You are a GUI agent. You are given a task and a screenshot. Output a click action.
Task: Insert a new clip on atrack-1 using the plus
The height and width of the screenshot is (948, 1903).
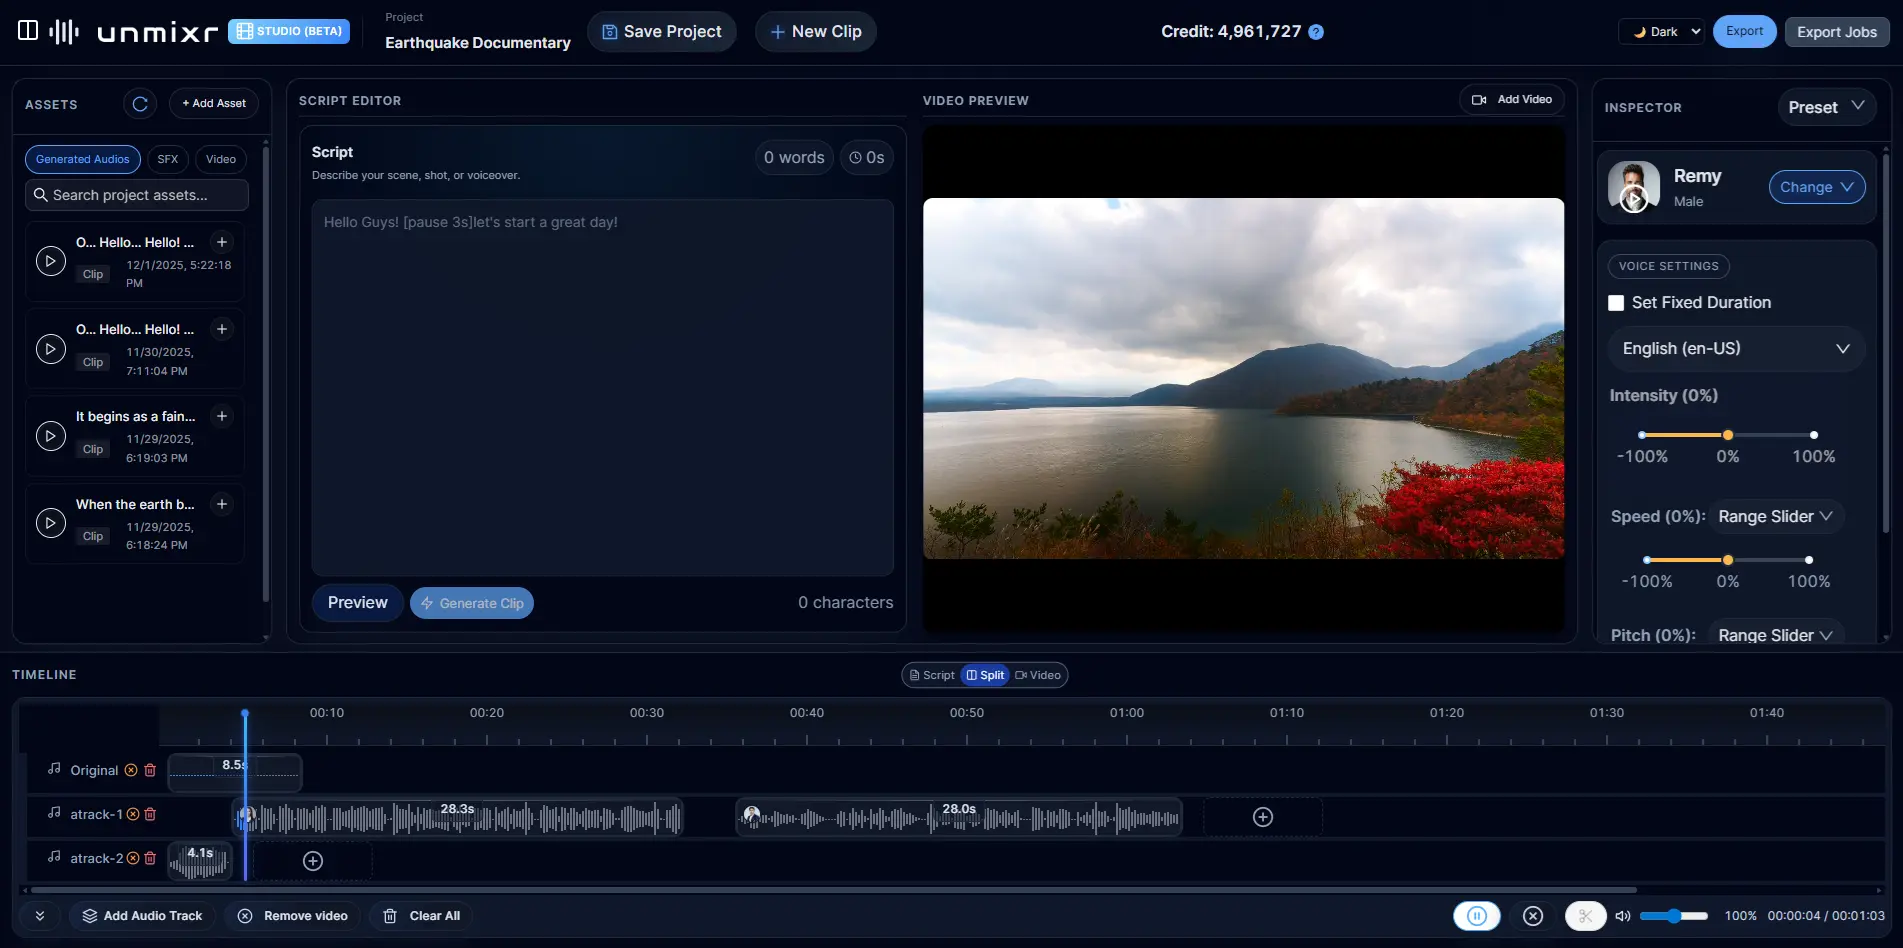pos(1261,816)
